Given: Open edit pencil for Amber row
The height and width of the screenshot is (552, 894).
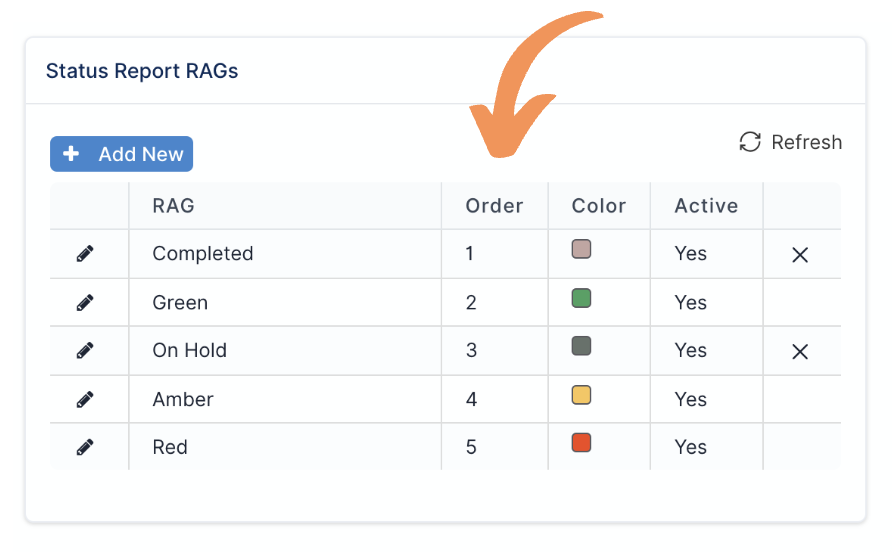Looking at the screenshot, I should point(85,400).
